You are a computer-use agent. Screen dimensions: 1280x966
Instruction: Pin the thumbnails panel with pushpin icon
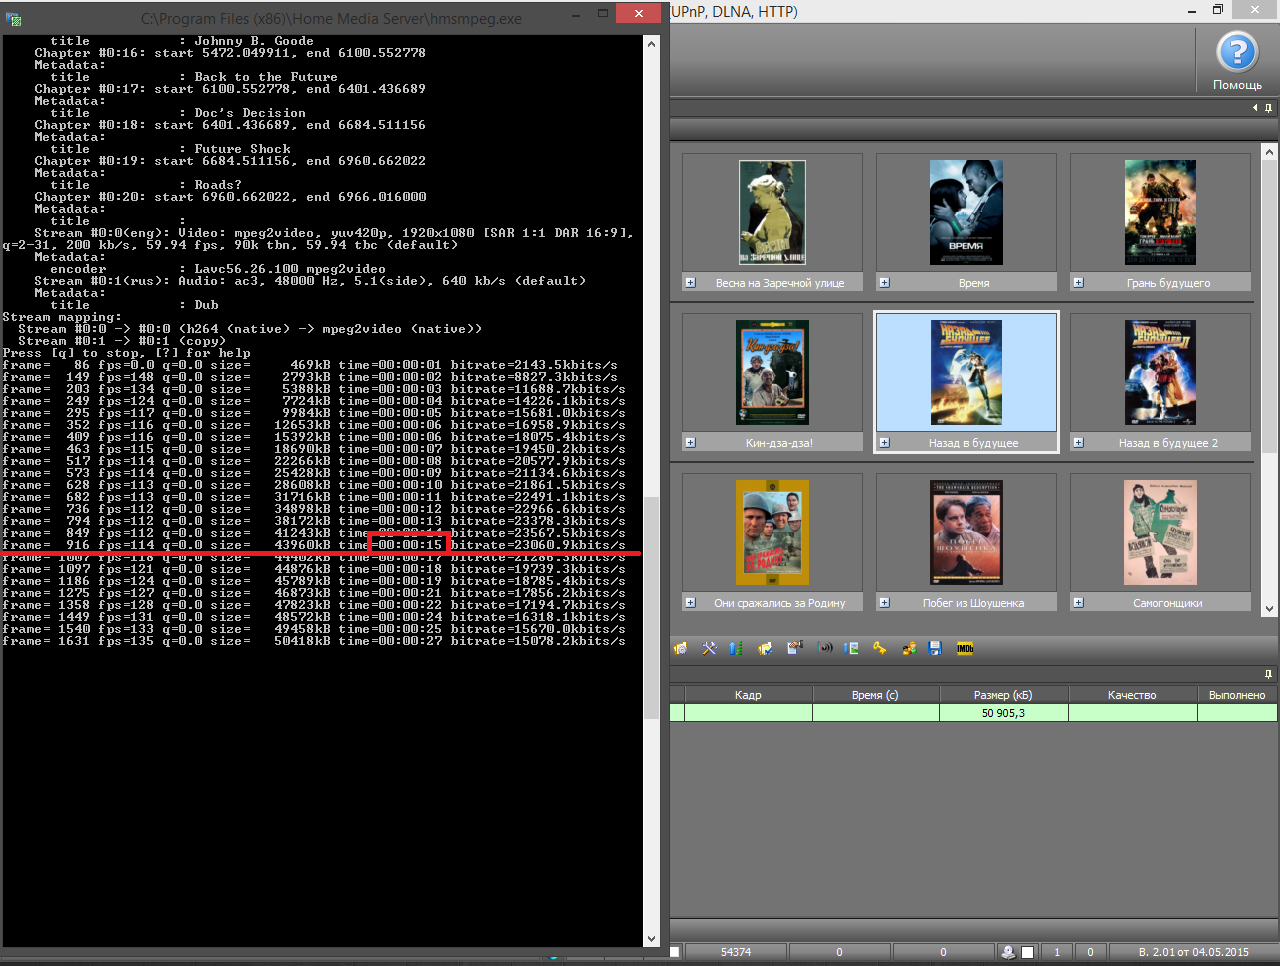[x=1268, y=108]
